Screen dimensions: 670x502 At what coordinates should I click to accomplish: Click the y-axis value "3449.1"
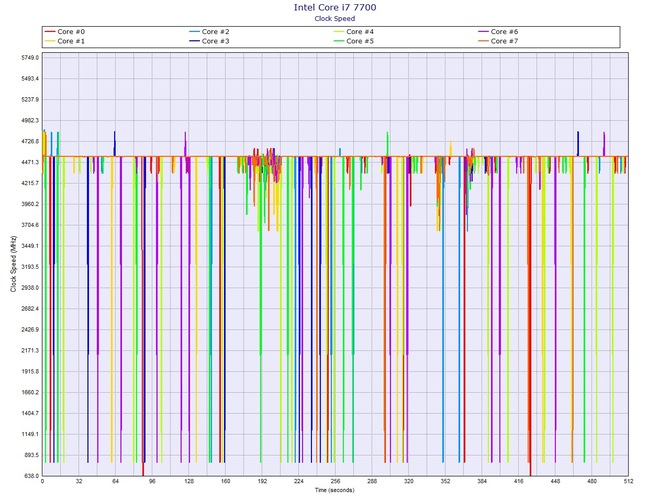(30, 246)
